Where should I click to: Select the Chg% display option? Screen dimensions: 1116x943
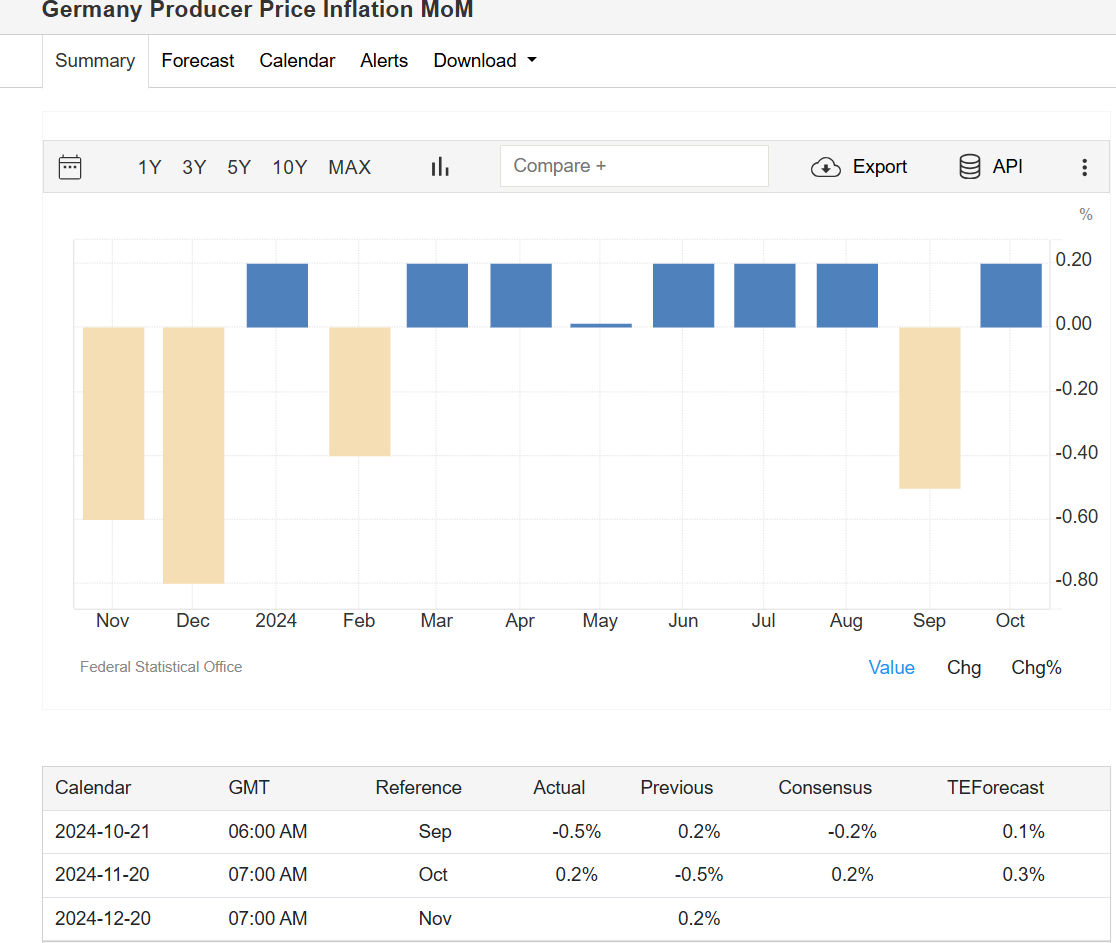(x=1036, y=668)
